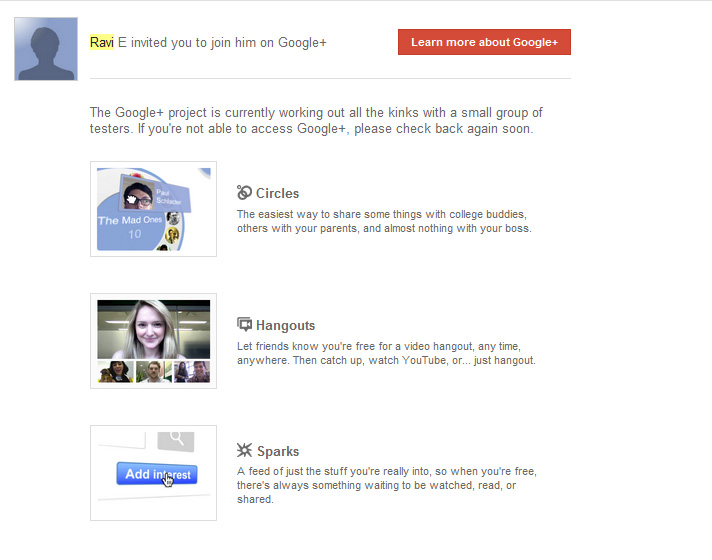The width and height of the screenshot is (712, 560).
Task: Click the Circles heading text
Action: pyautogui.click(x=277, y=193)
